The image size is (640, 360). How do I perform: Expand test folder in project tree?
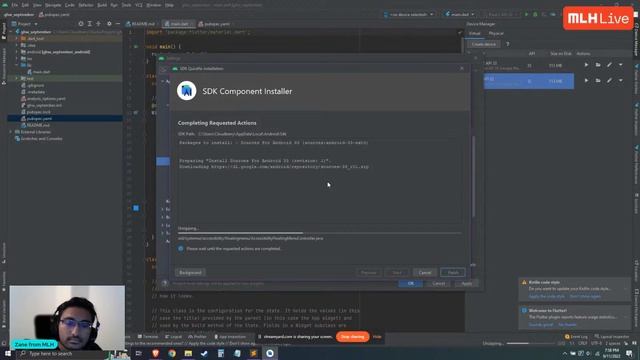(17, 78)
